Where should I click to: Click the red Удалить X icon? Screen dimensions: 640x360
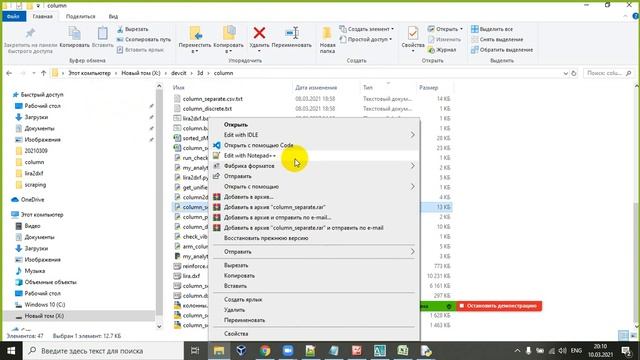pyautogui.click(x=259, y=33)
